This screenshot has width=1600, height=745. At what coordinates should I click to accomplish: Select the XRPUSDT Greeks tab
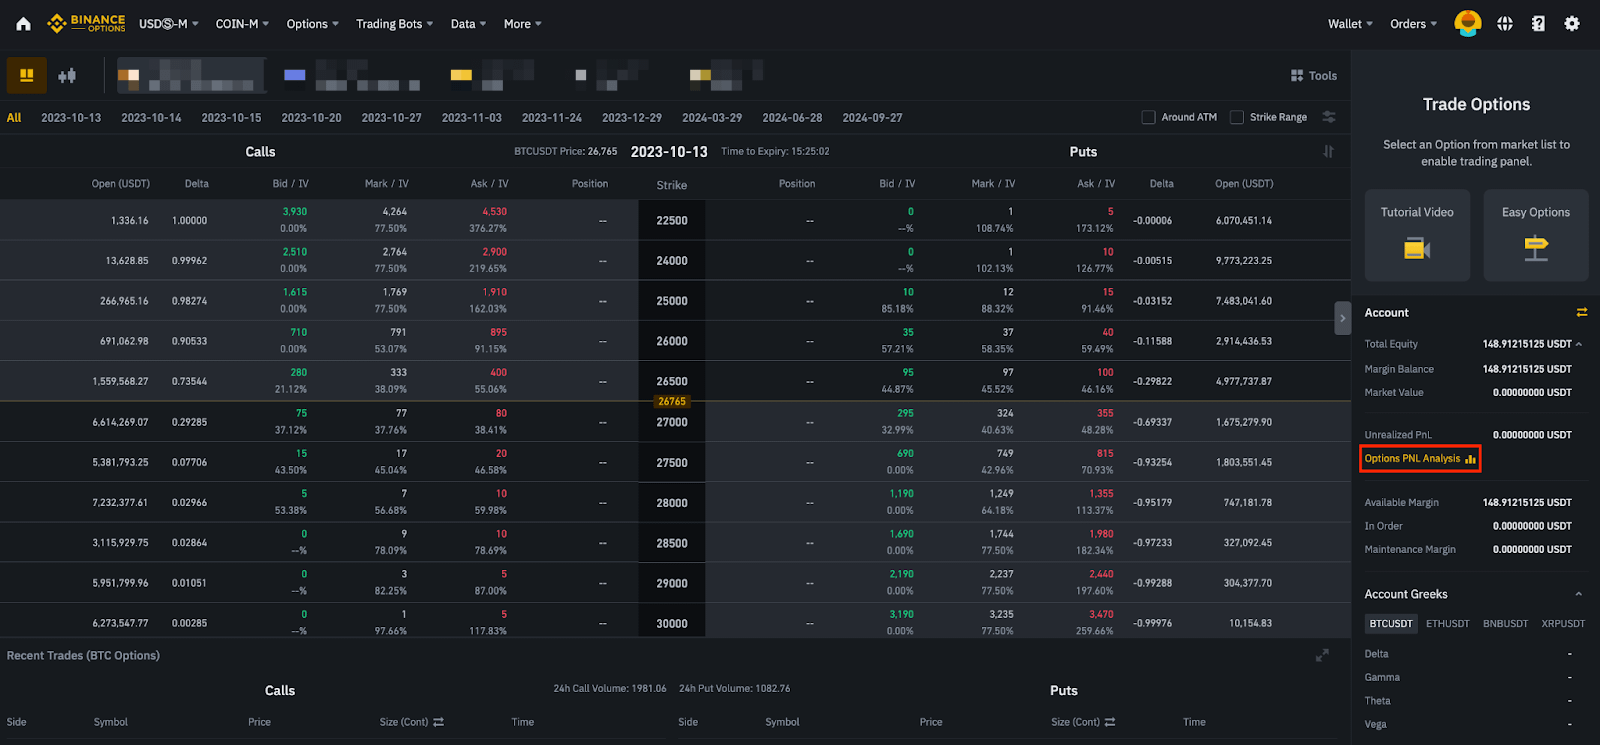[1563, 623]
